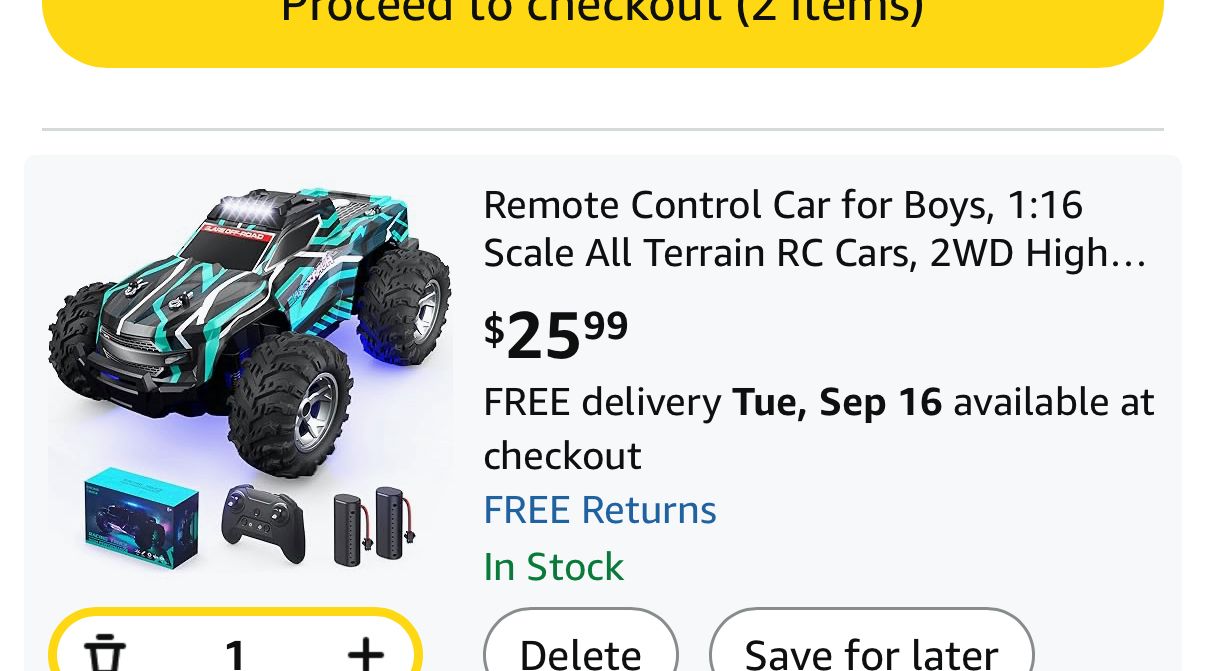Click the packaging box in product photo
1206x671 pixels.
pos(141,518)
